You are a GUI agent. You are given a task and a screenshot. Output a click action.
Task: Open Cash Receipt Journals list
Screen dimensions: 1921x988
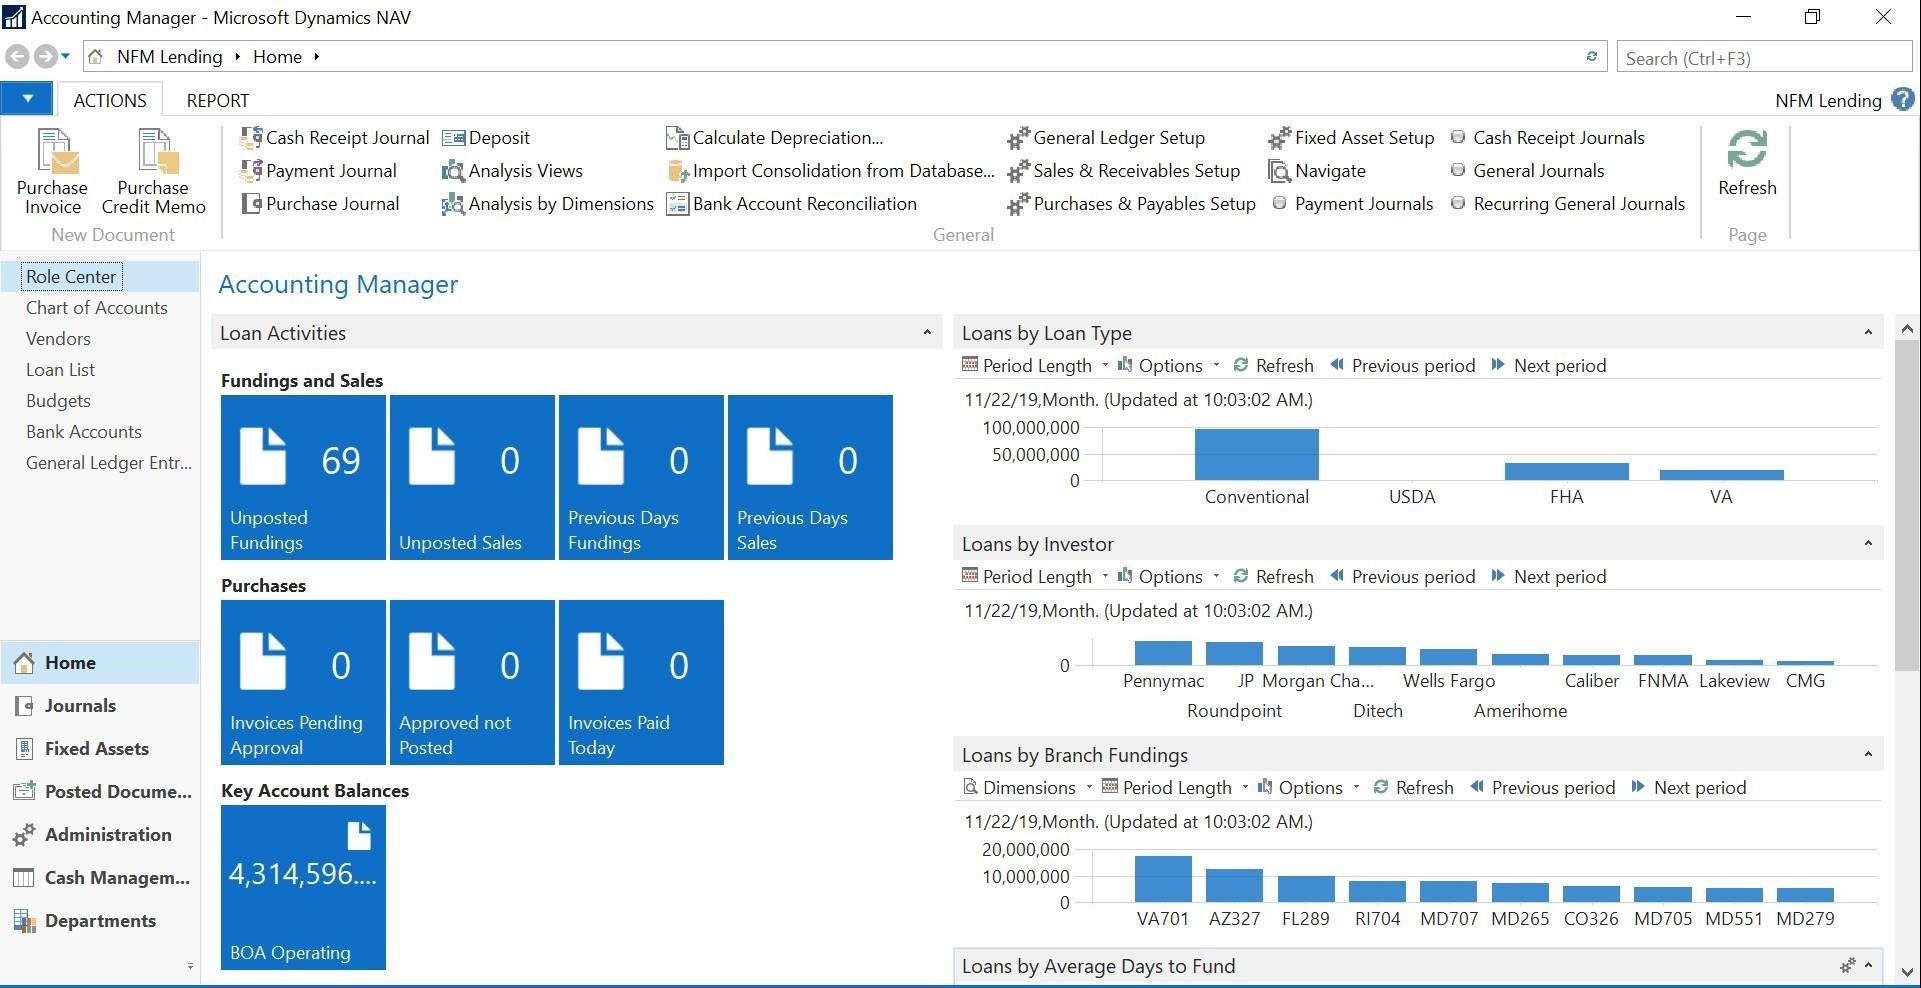click(x=1548, y=138)
